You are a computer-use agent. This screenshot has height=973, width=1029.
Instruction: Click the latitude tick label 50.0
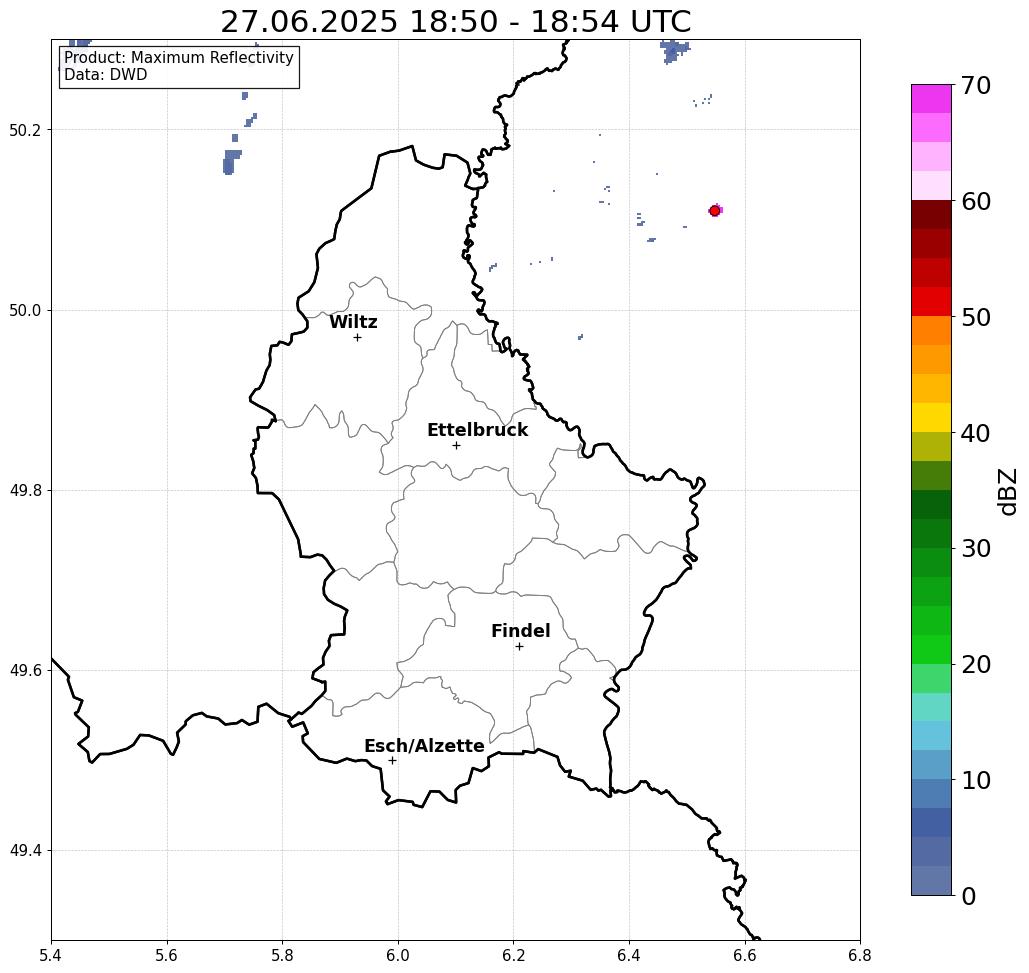click(25, 310)
